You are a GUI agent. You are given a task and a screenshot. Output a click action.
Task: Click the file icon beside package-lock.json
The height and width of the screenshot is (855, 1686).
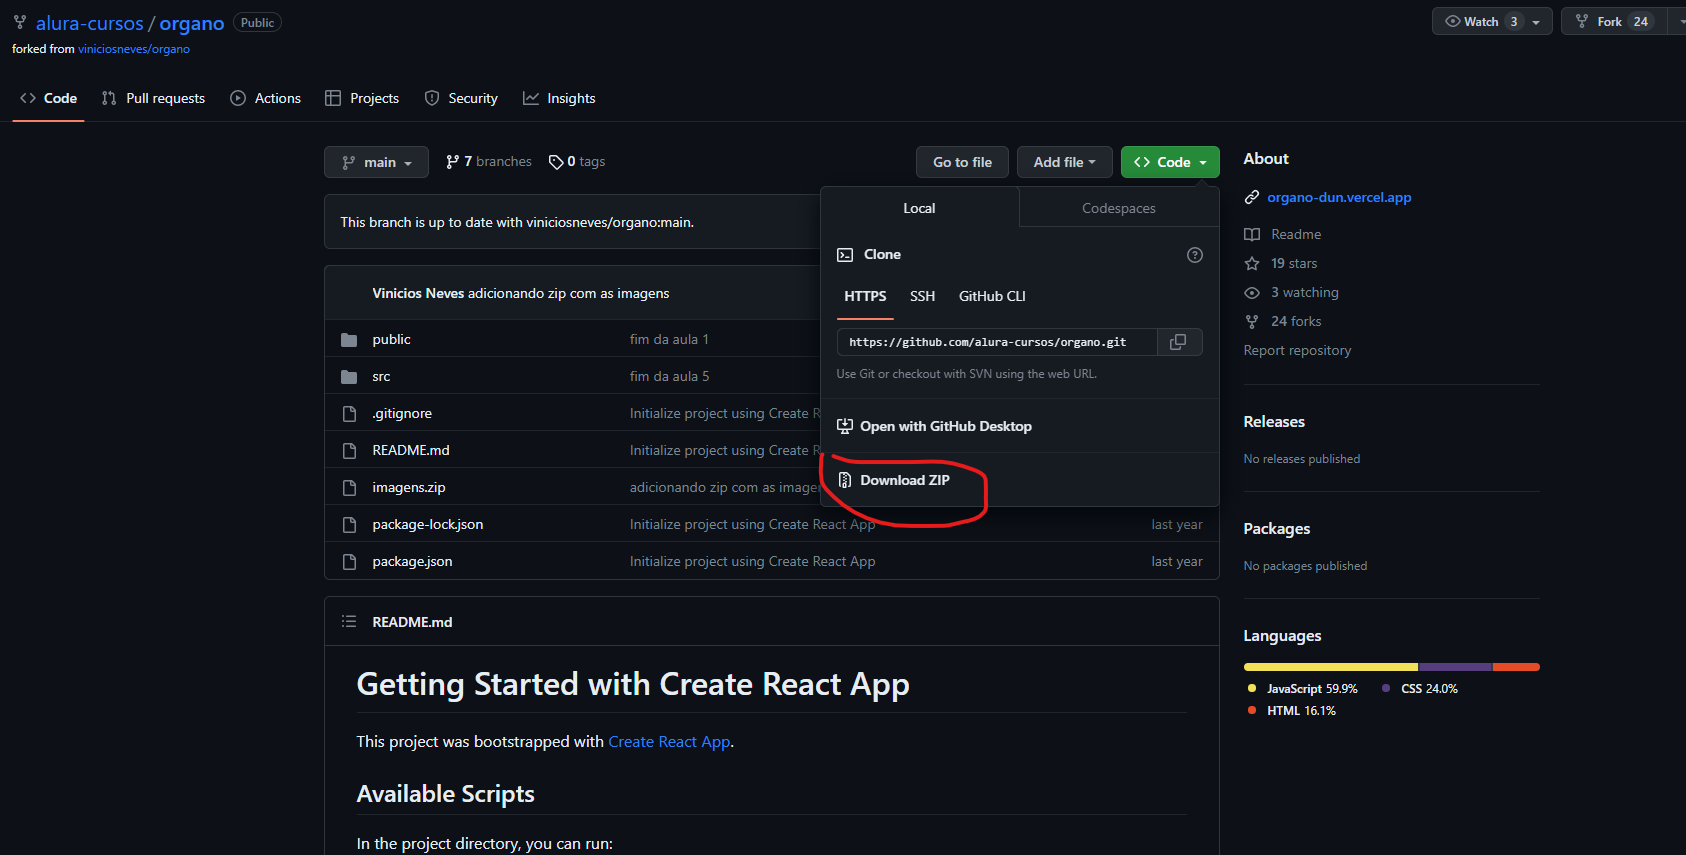click(x=349, y=525)
